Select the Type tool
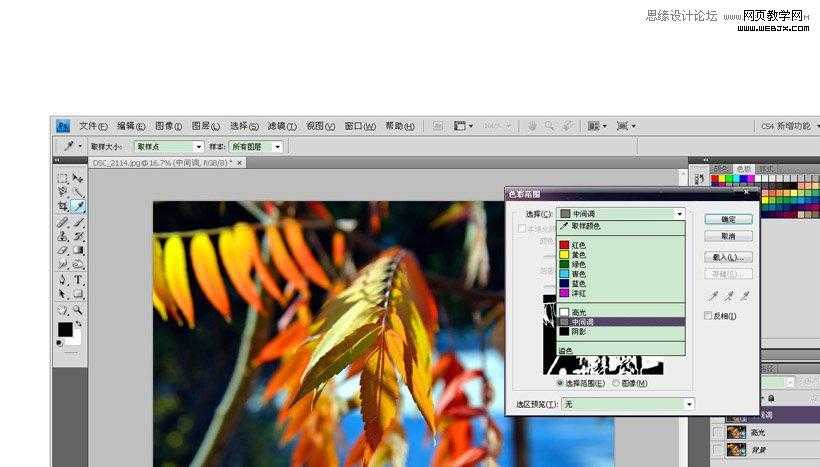The image size is (820, 467). point(78,280)
